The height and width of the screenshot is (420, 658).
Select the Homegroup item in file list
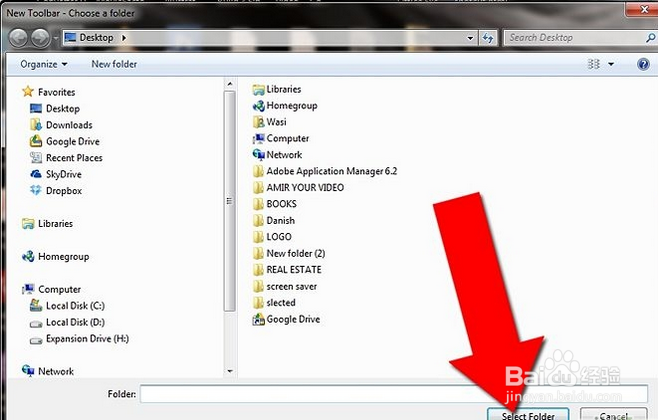[x=285, y=106]
